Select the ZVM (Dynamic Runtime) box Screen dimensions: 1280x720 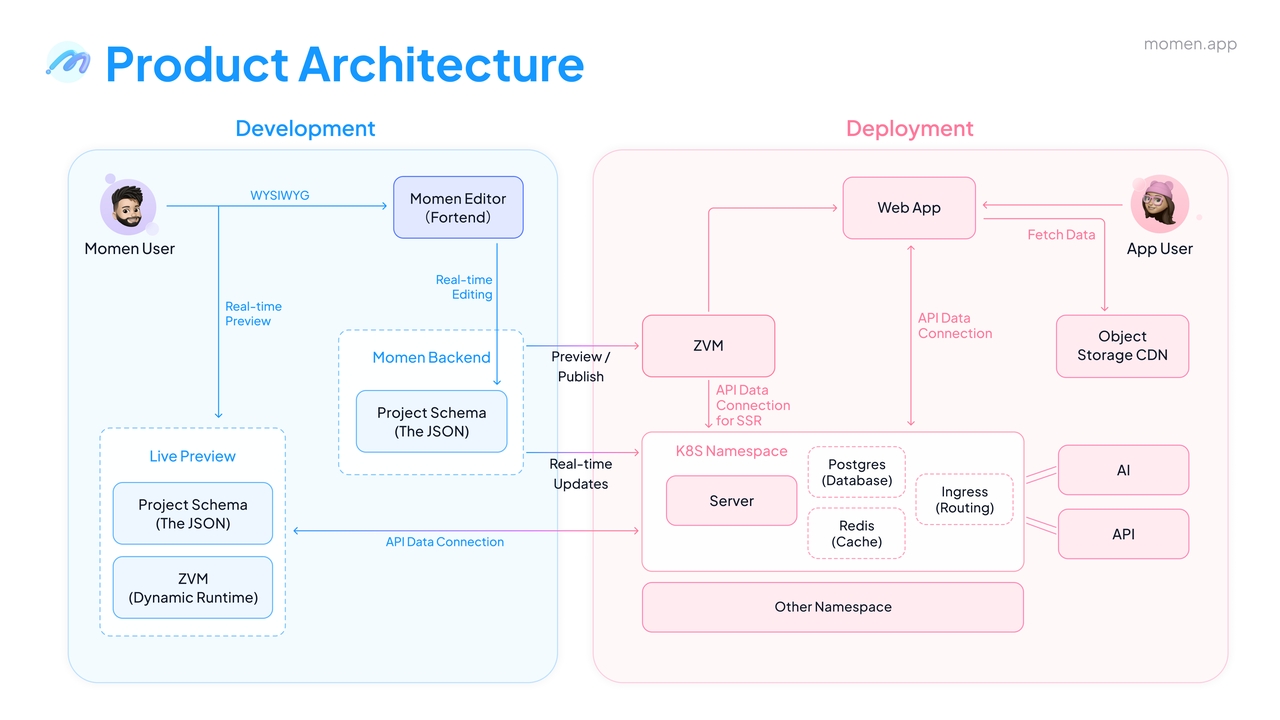[192, 588]
